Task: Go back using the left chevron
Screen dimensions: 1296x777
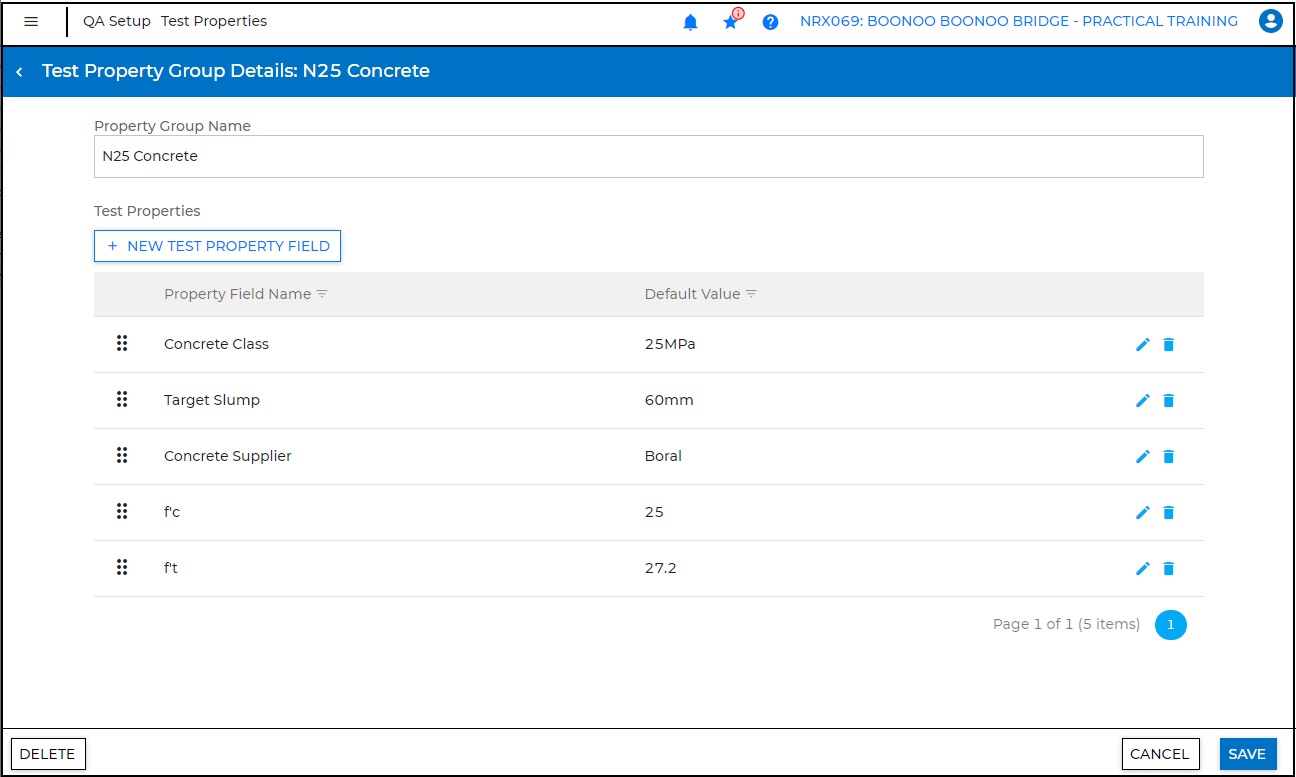Action: tap(19, 72)
